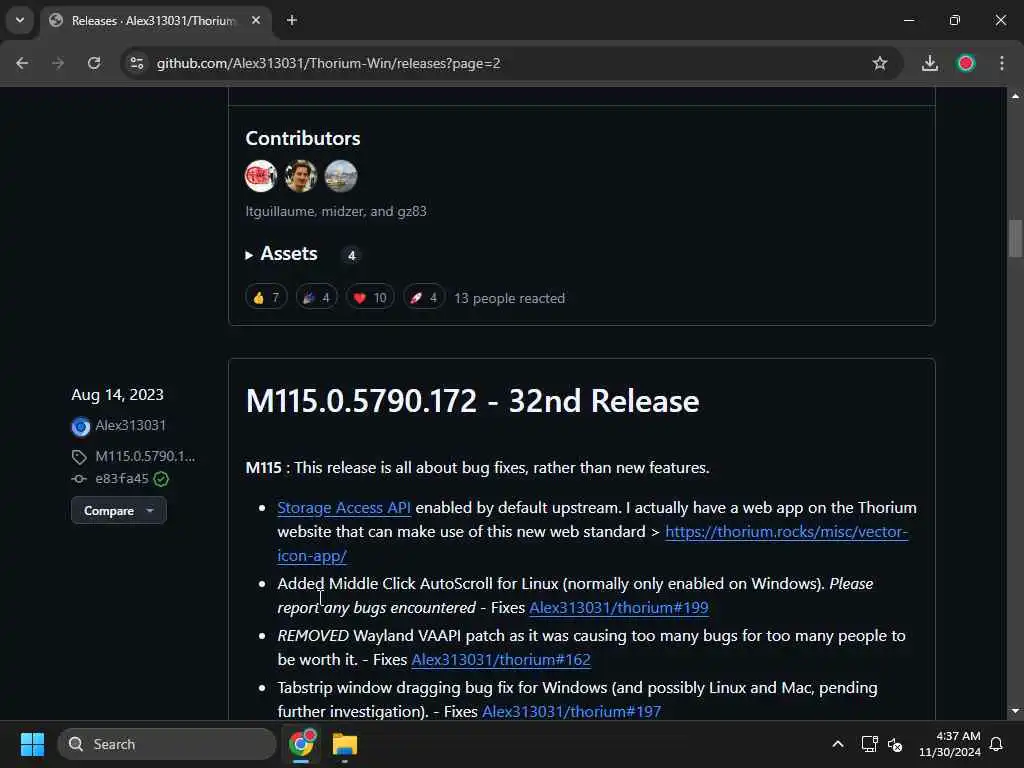Open the browser downloads icon
Screen dimensions: 1024x768
coord(930,63)
